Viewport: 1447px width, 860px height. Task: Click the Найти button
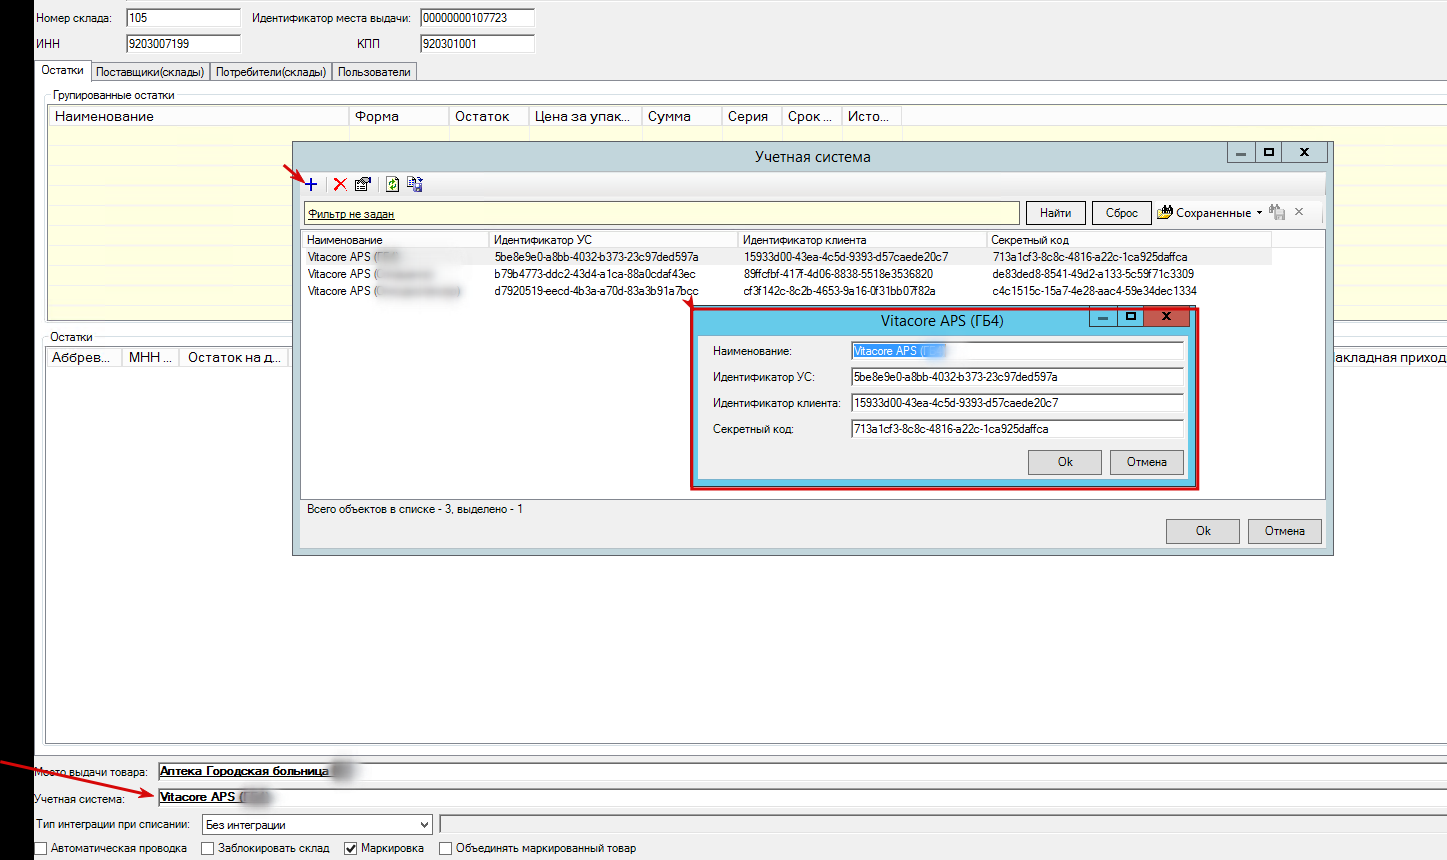(1055, 213)
